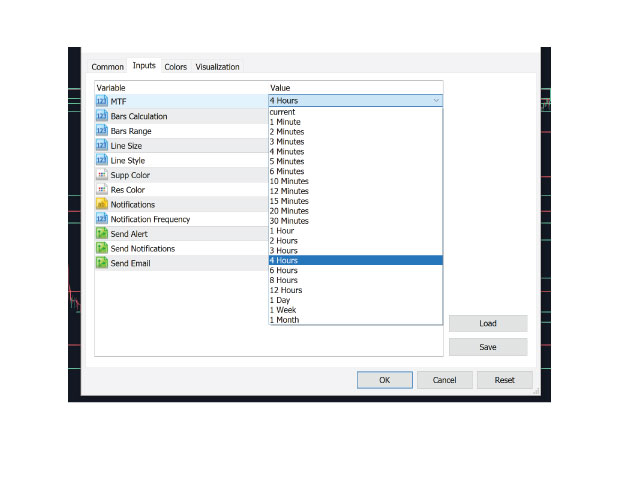Viewport: 640px width, 480px height.
Task: Click the 'Supp Color' variable name
Action: [130, 175]
